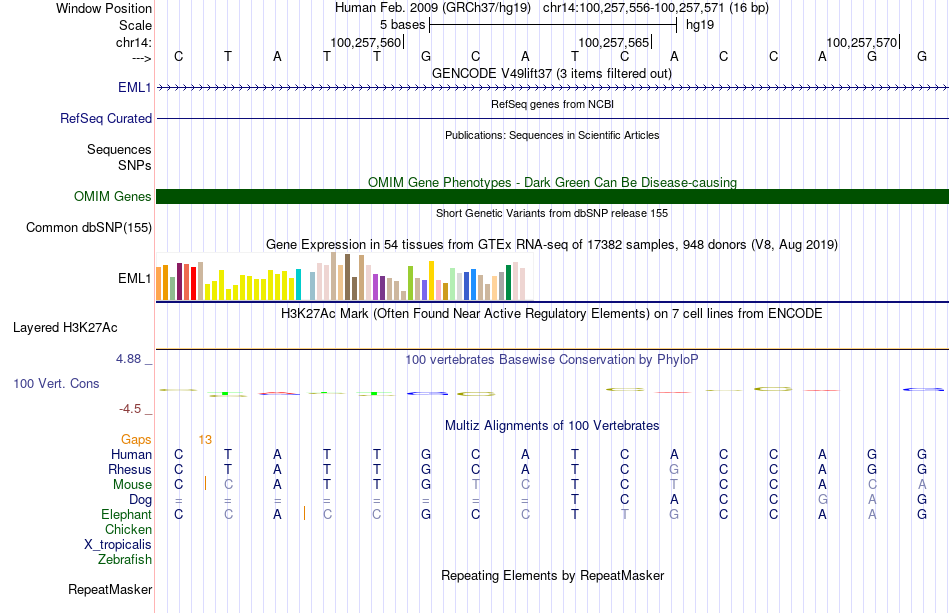Click the SNPs track label
950x613 pixels.
point(135,165)
